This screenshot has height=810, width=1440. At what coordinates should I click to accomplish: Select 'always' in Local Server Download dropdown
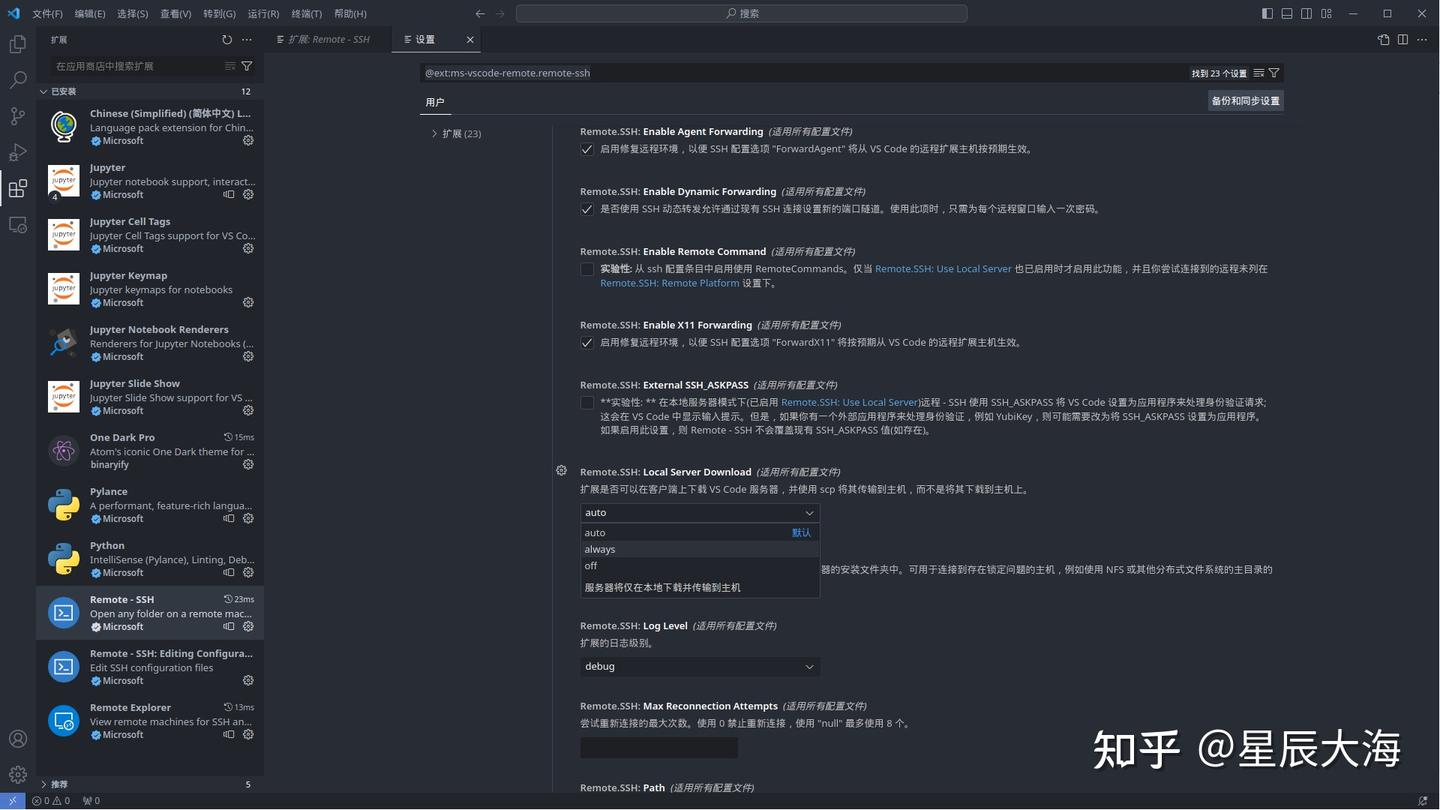tap(600, 549)
